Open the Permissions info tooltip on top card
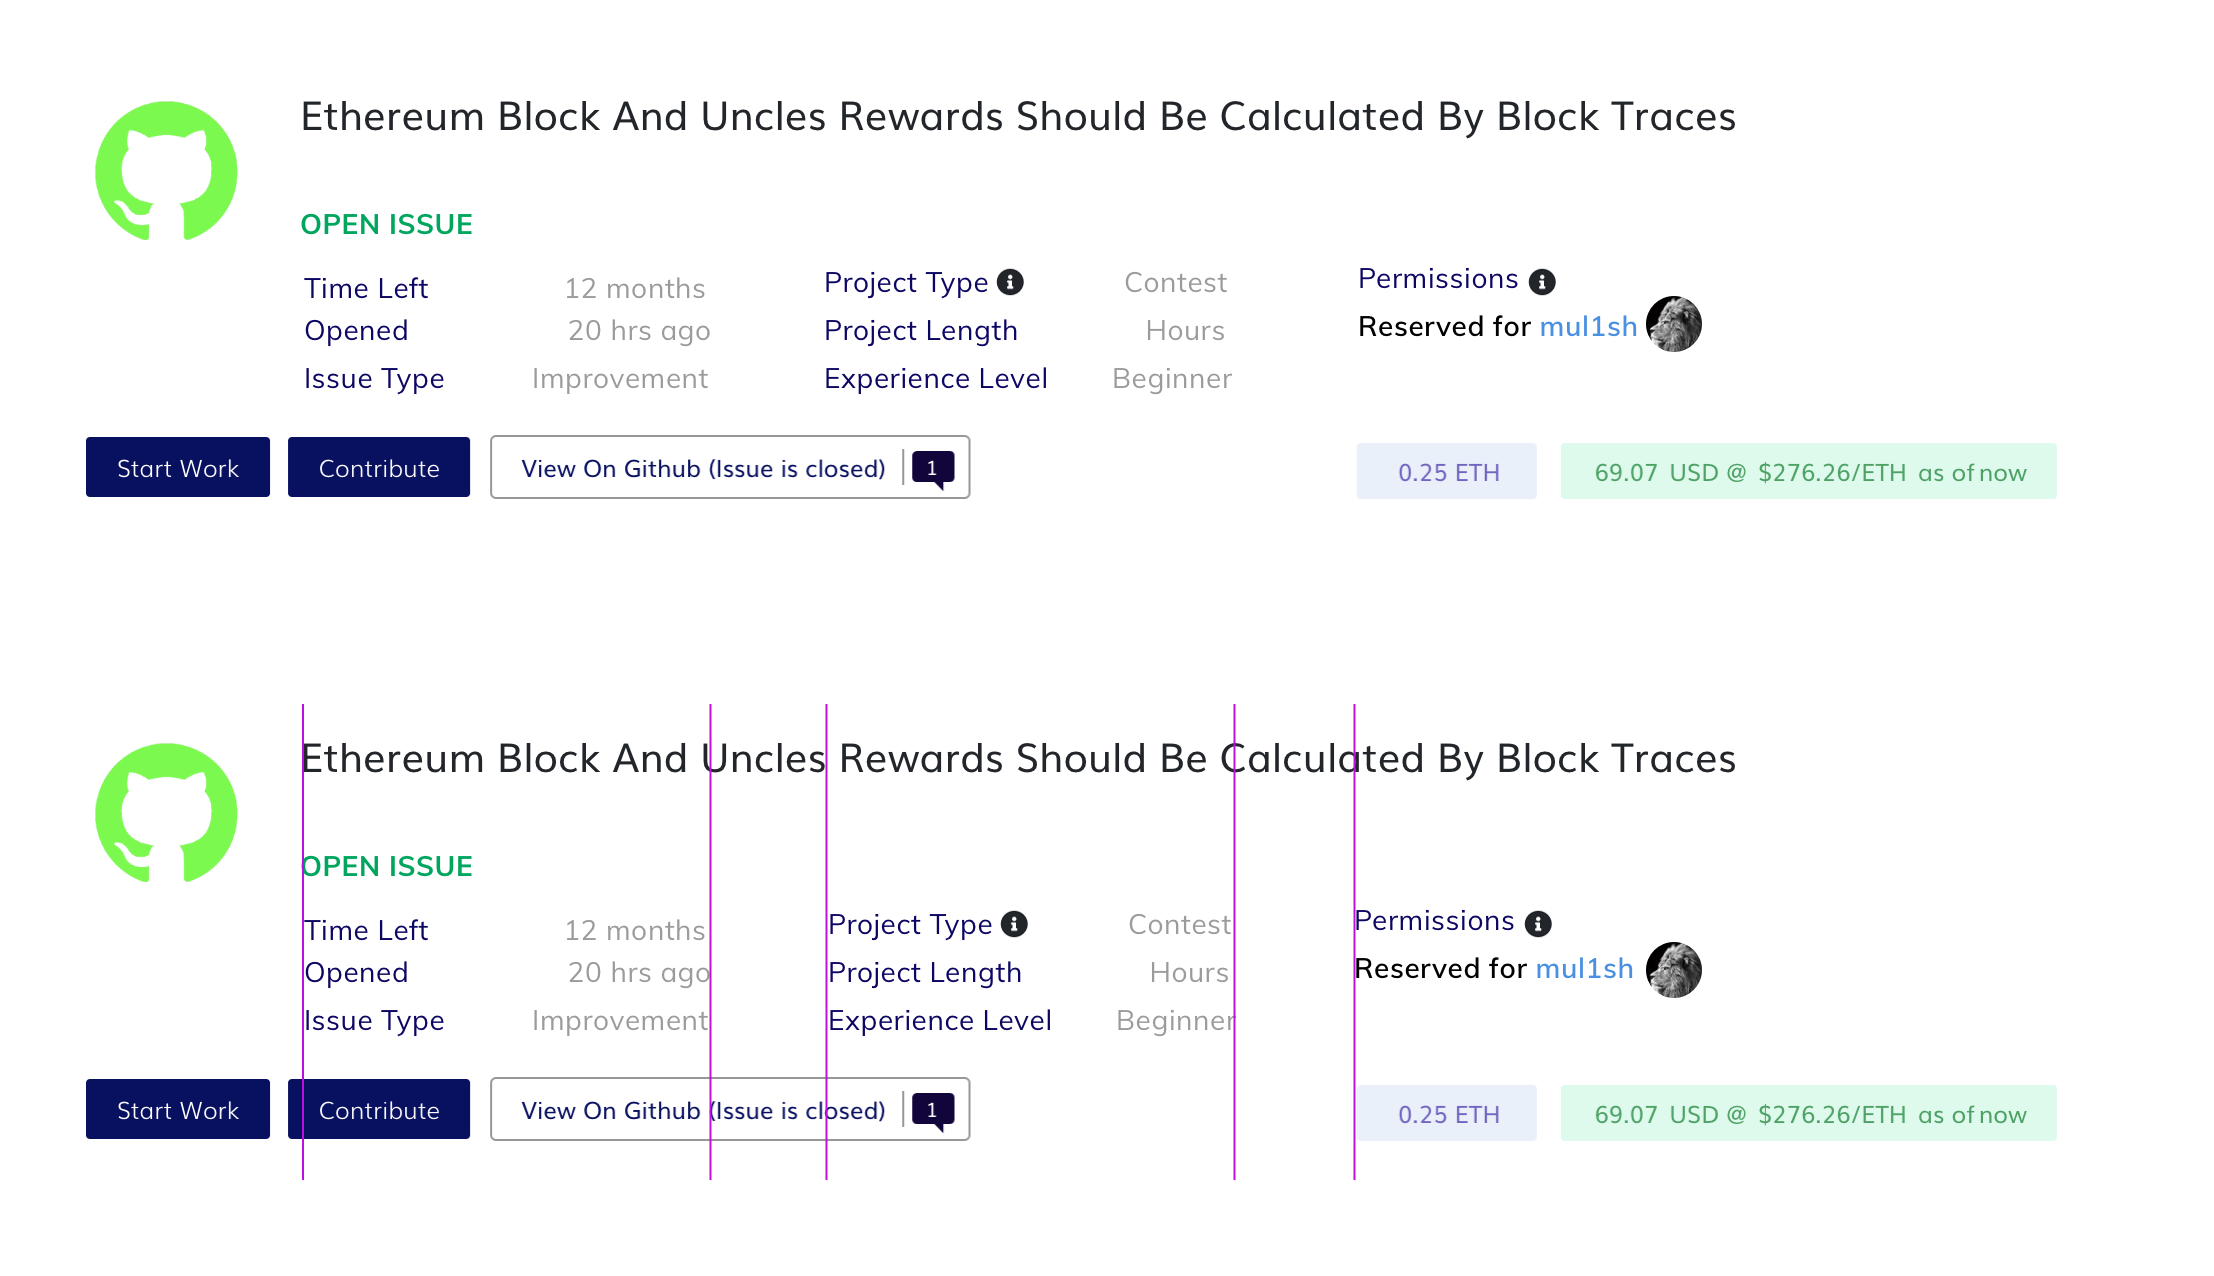Viewport: 2214px width, 1276px height. coord(1541,279)
